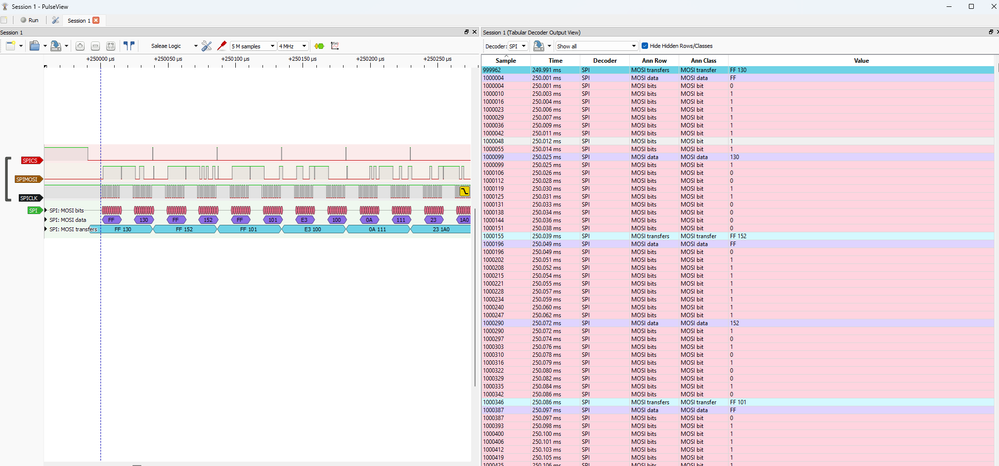Image resolution: width=999 pixels, height=466 pixels.
Task: Click the Value column header
Action: (860, 60)
